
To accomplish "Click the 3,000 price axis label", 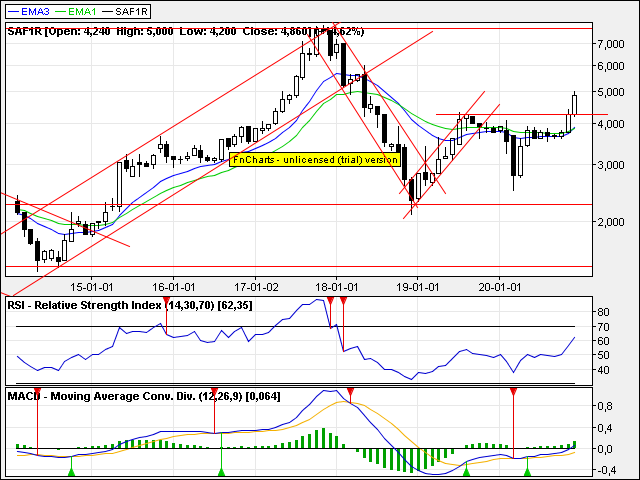I will (x=611, y=165).
